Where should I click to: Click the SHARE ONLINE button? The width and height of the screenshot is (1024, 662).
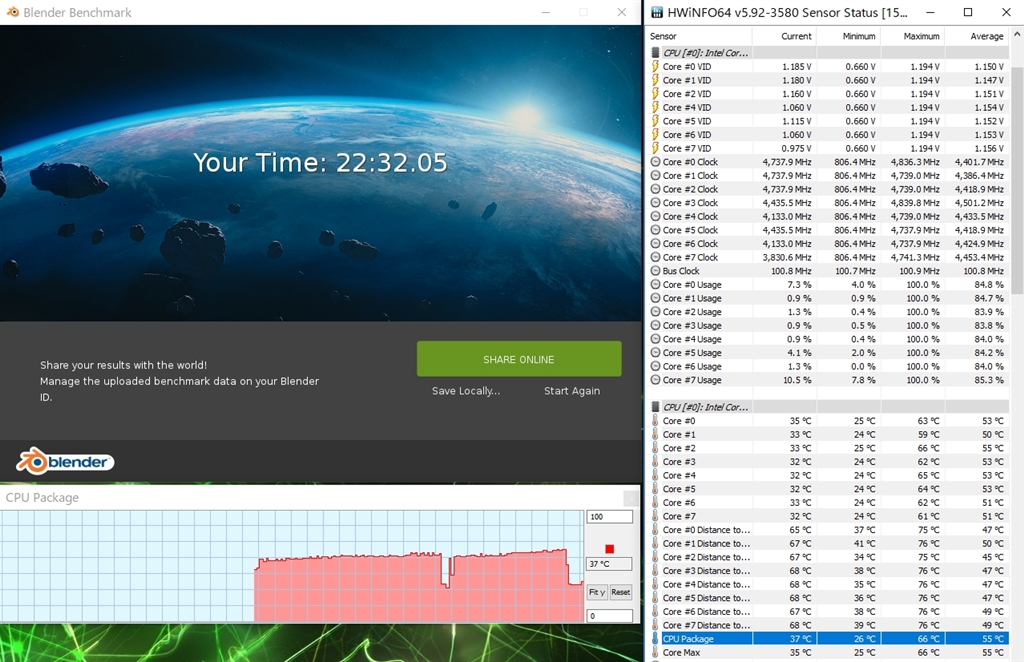[x=519, y=358]
